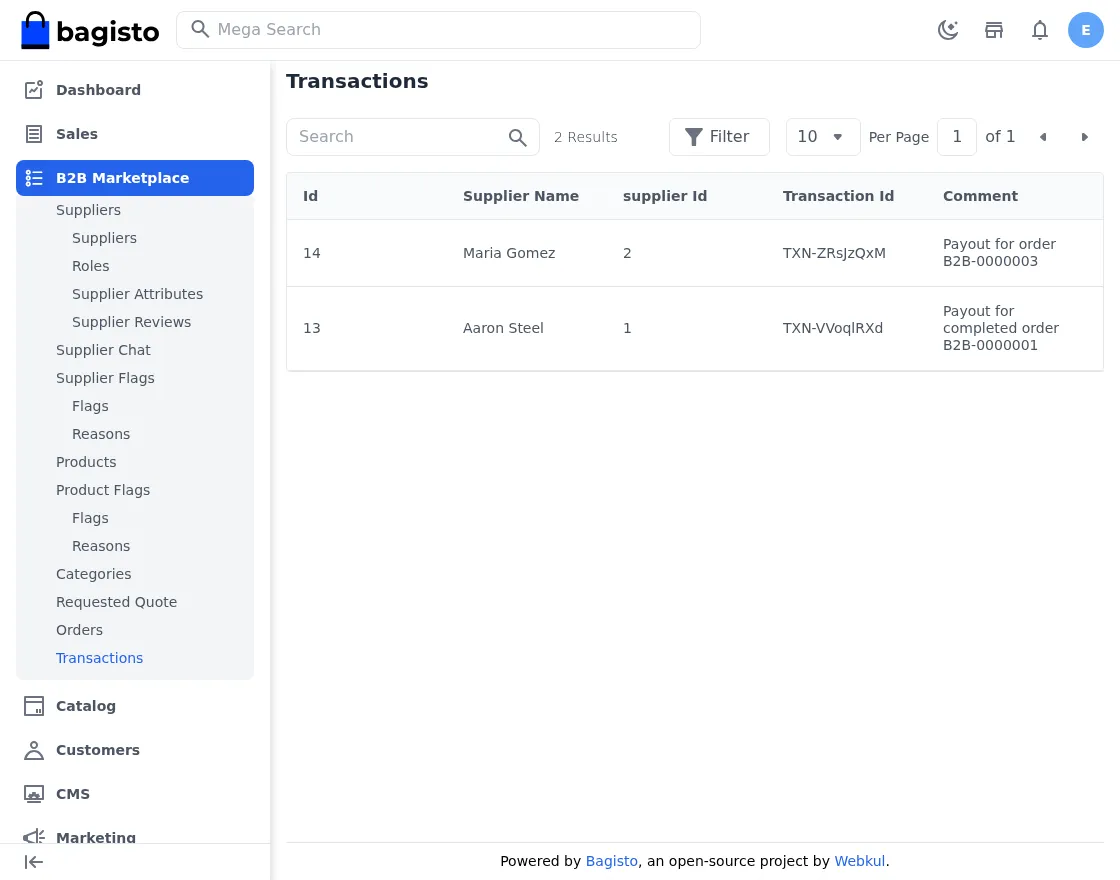Sort by Id column header
1120x880 pixels.
point(311,196)
